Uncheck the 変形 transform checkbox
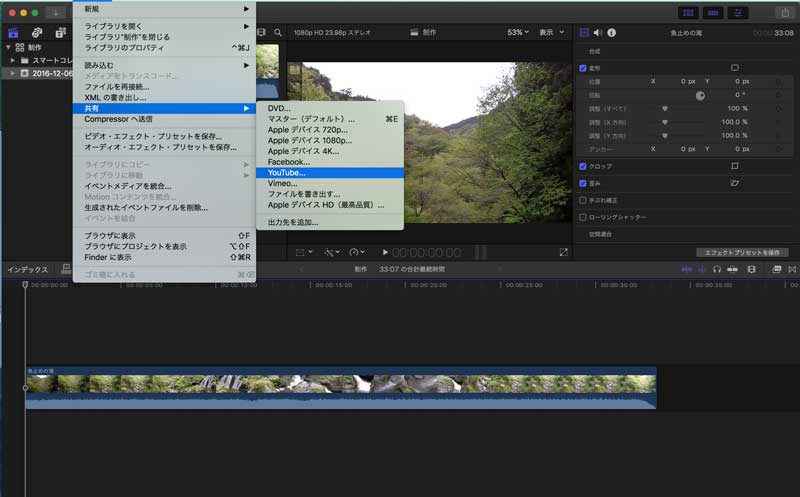The height and width of the screenshot is (497, 800). 583,68
